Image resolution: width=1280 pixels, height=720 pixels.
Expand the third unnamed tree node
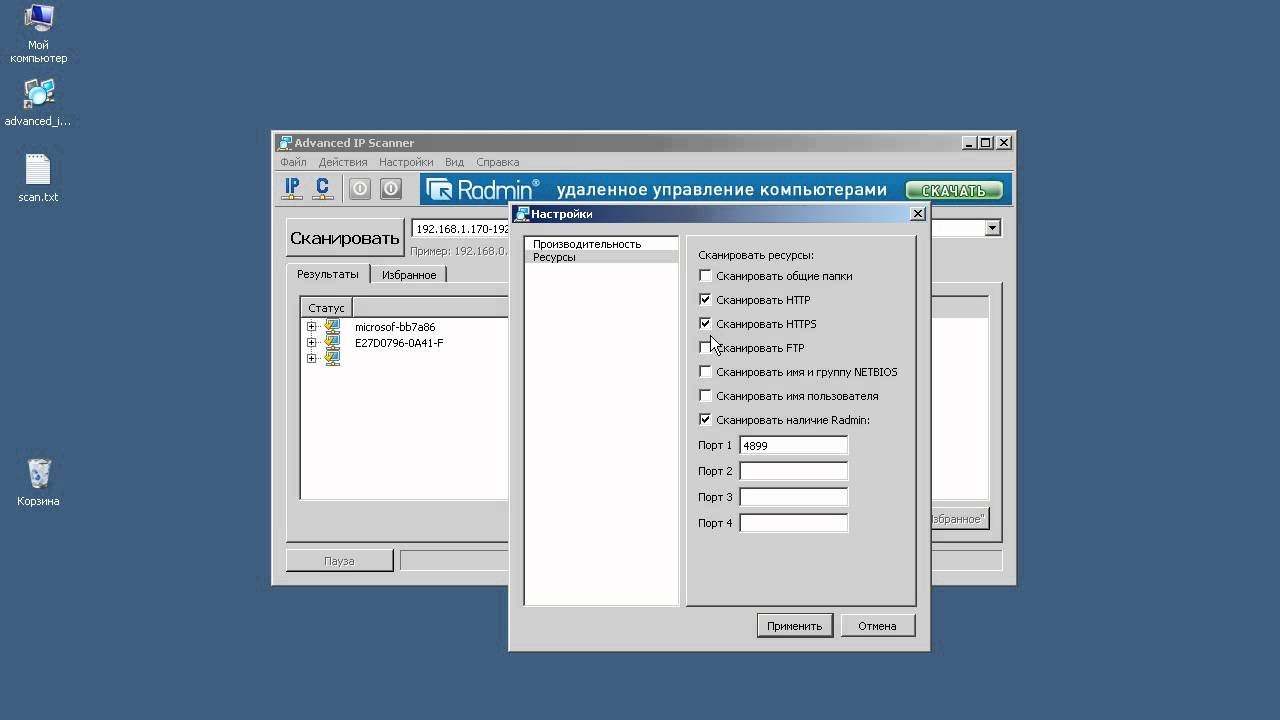pos(311,358)
